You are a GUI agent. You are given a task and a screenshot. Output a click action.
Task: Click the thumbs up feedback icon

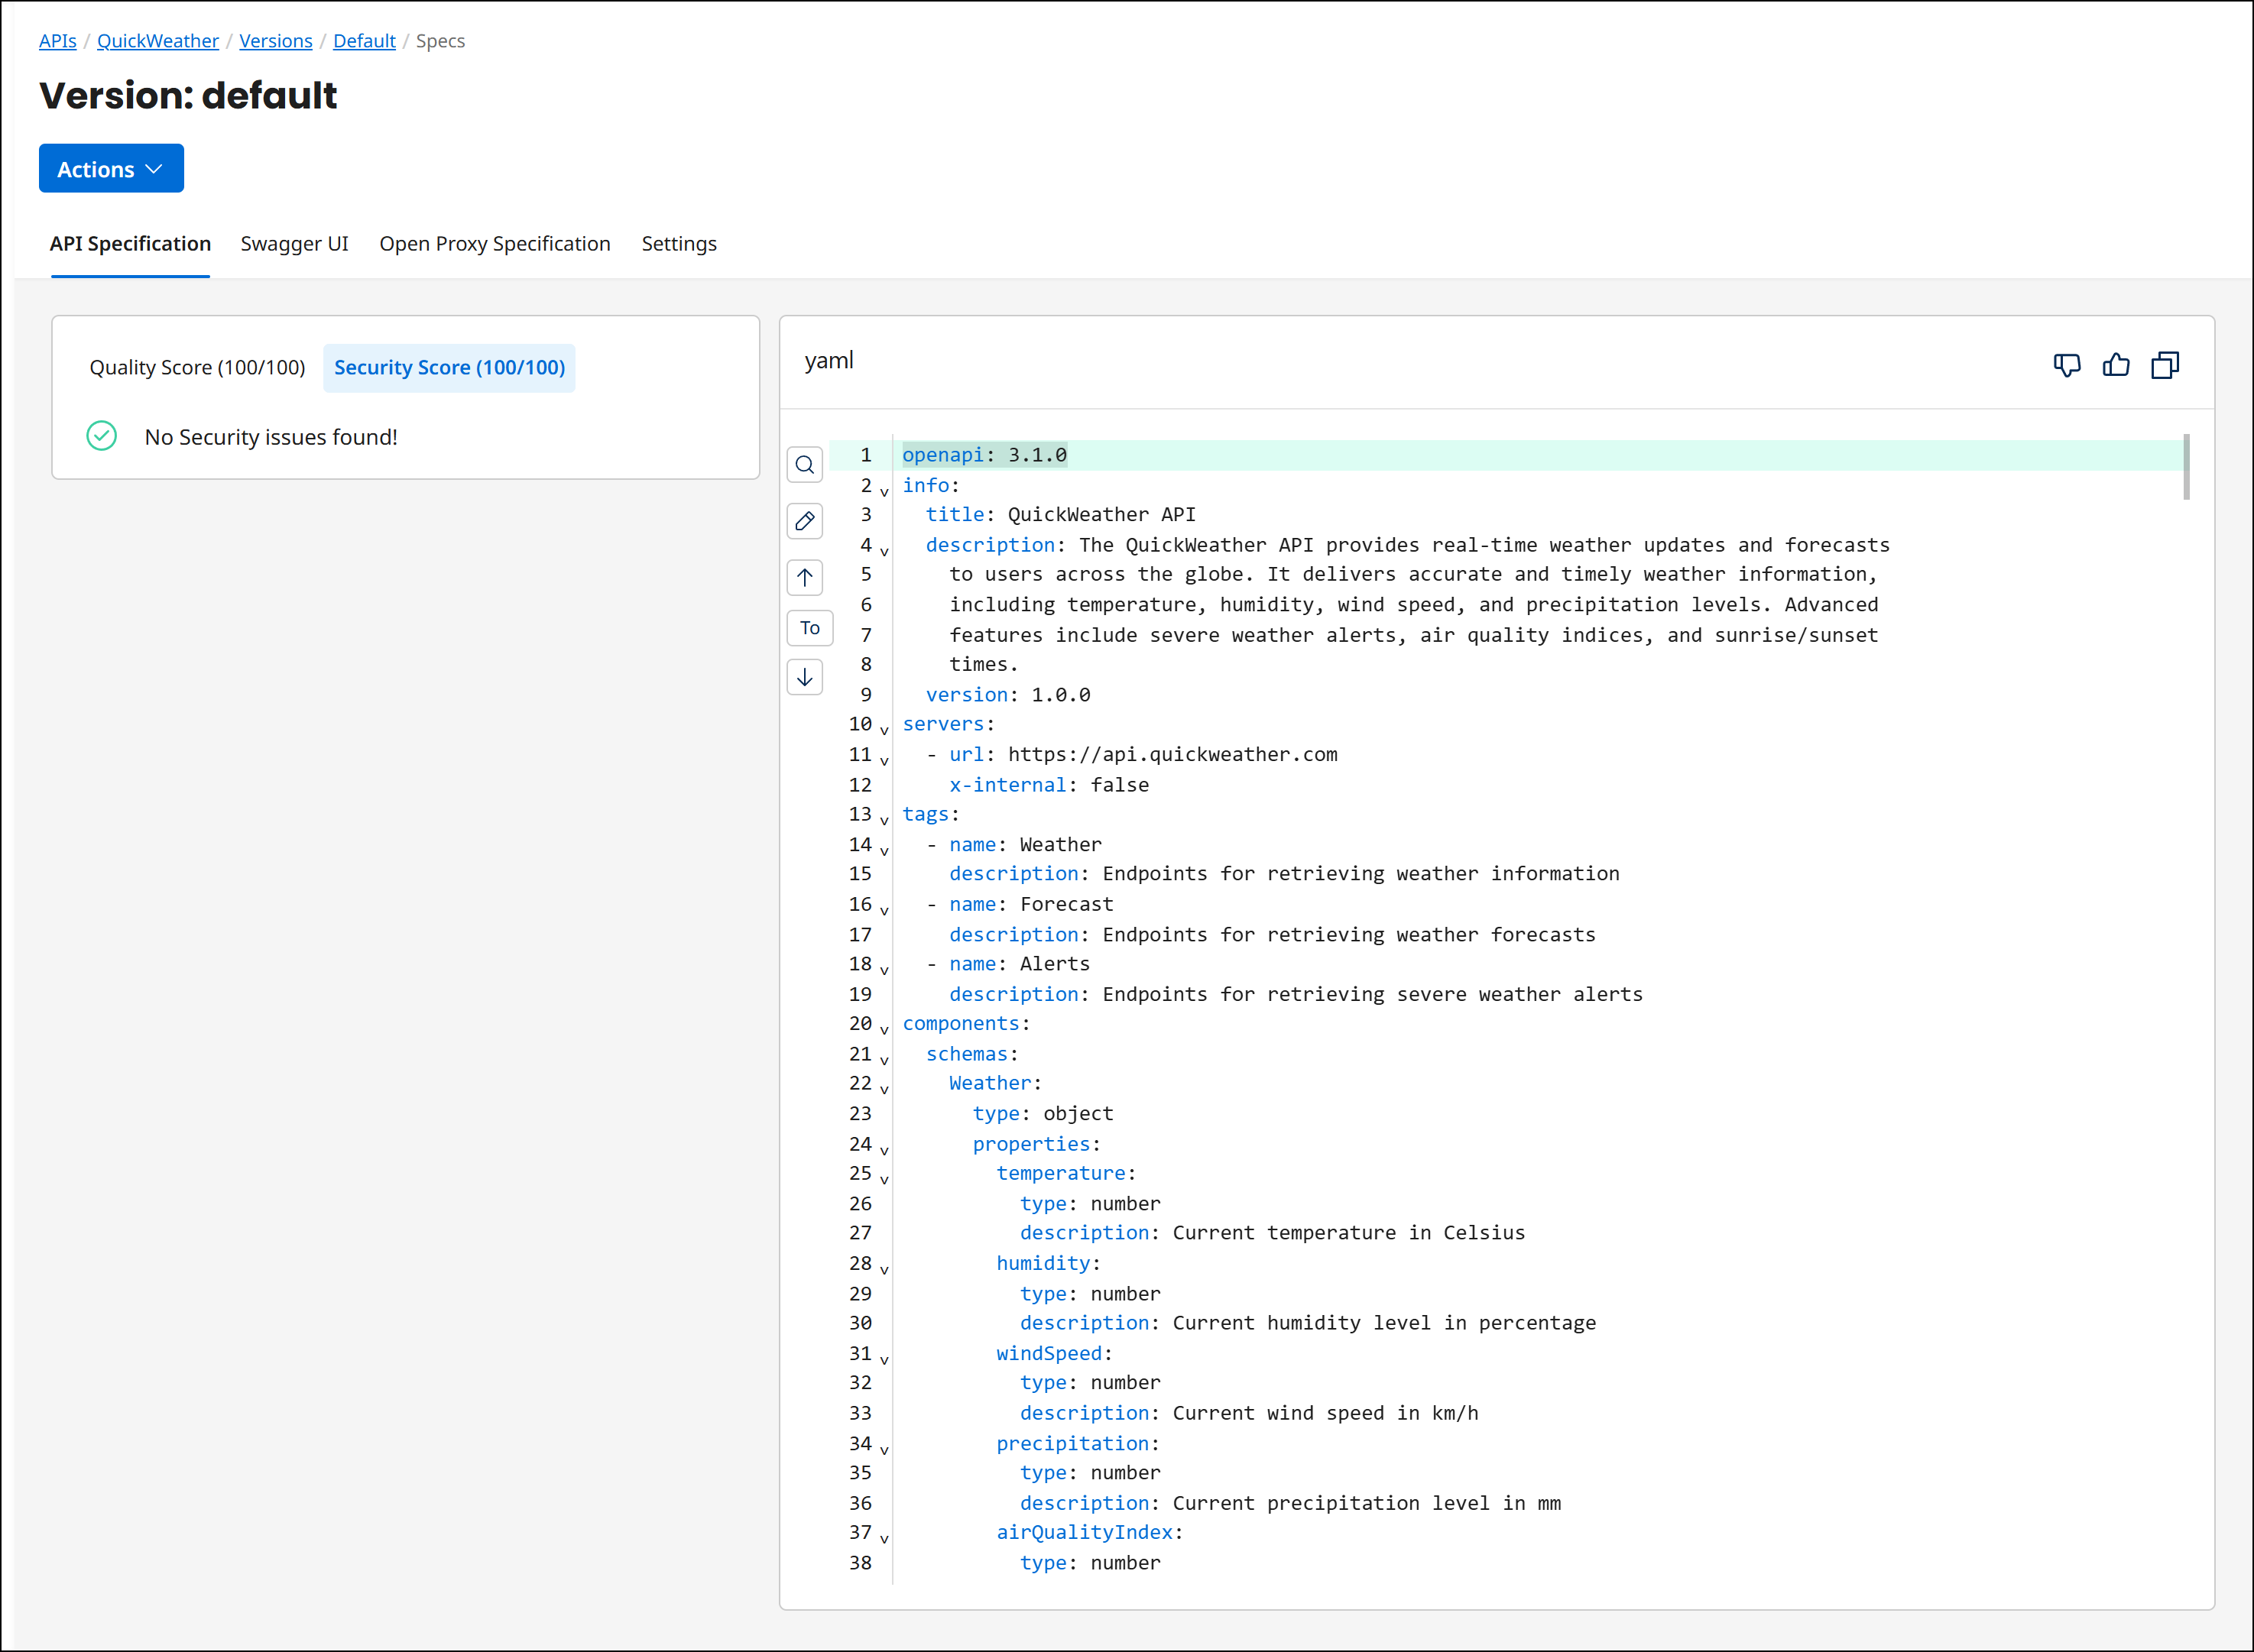tap(2115, 365)
